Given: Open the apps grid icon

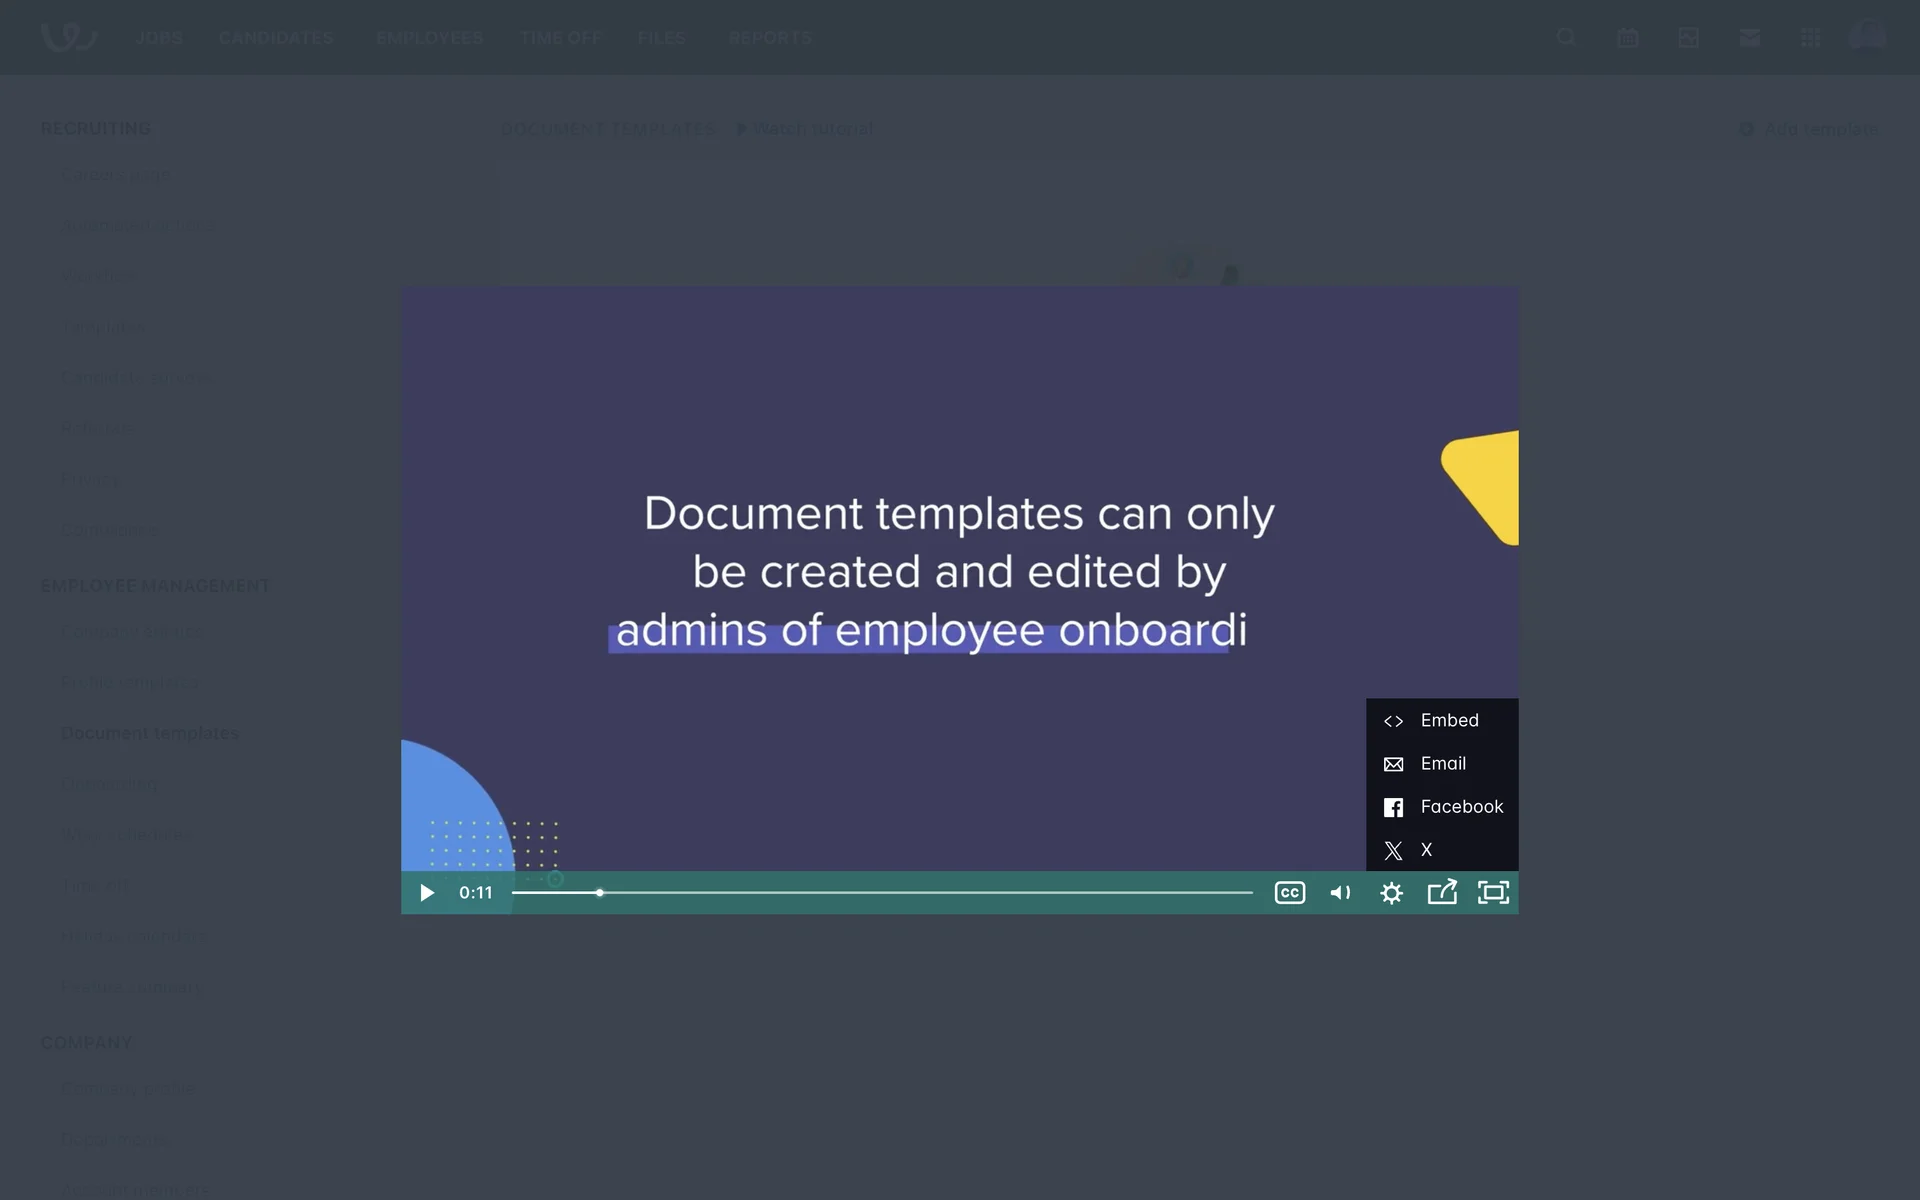Looking at the screenshot, I should [1810, 38].
